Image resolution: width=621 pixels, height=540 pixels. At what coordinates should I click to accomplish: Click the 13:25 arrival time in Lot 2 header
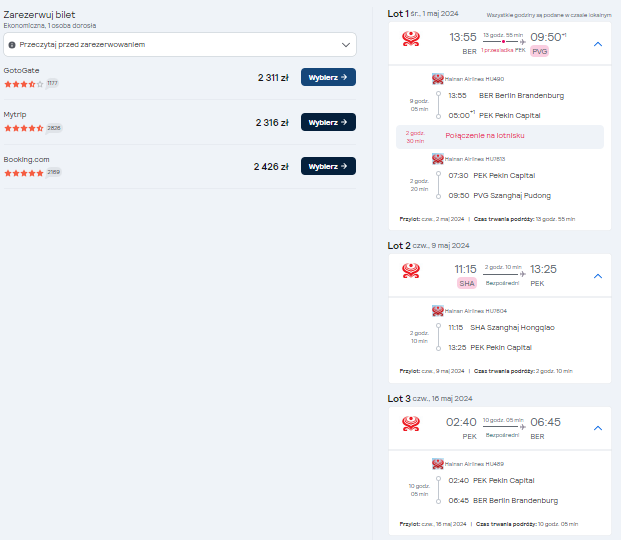pos(543,269)
